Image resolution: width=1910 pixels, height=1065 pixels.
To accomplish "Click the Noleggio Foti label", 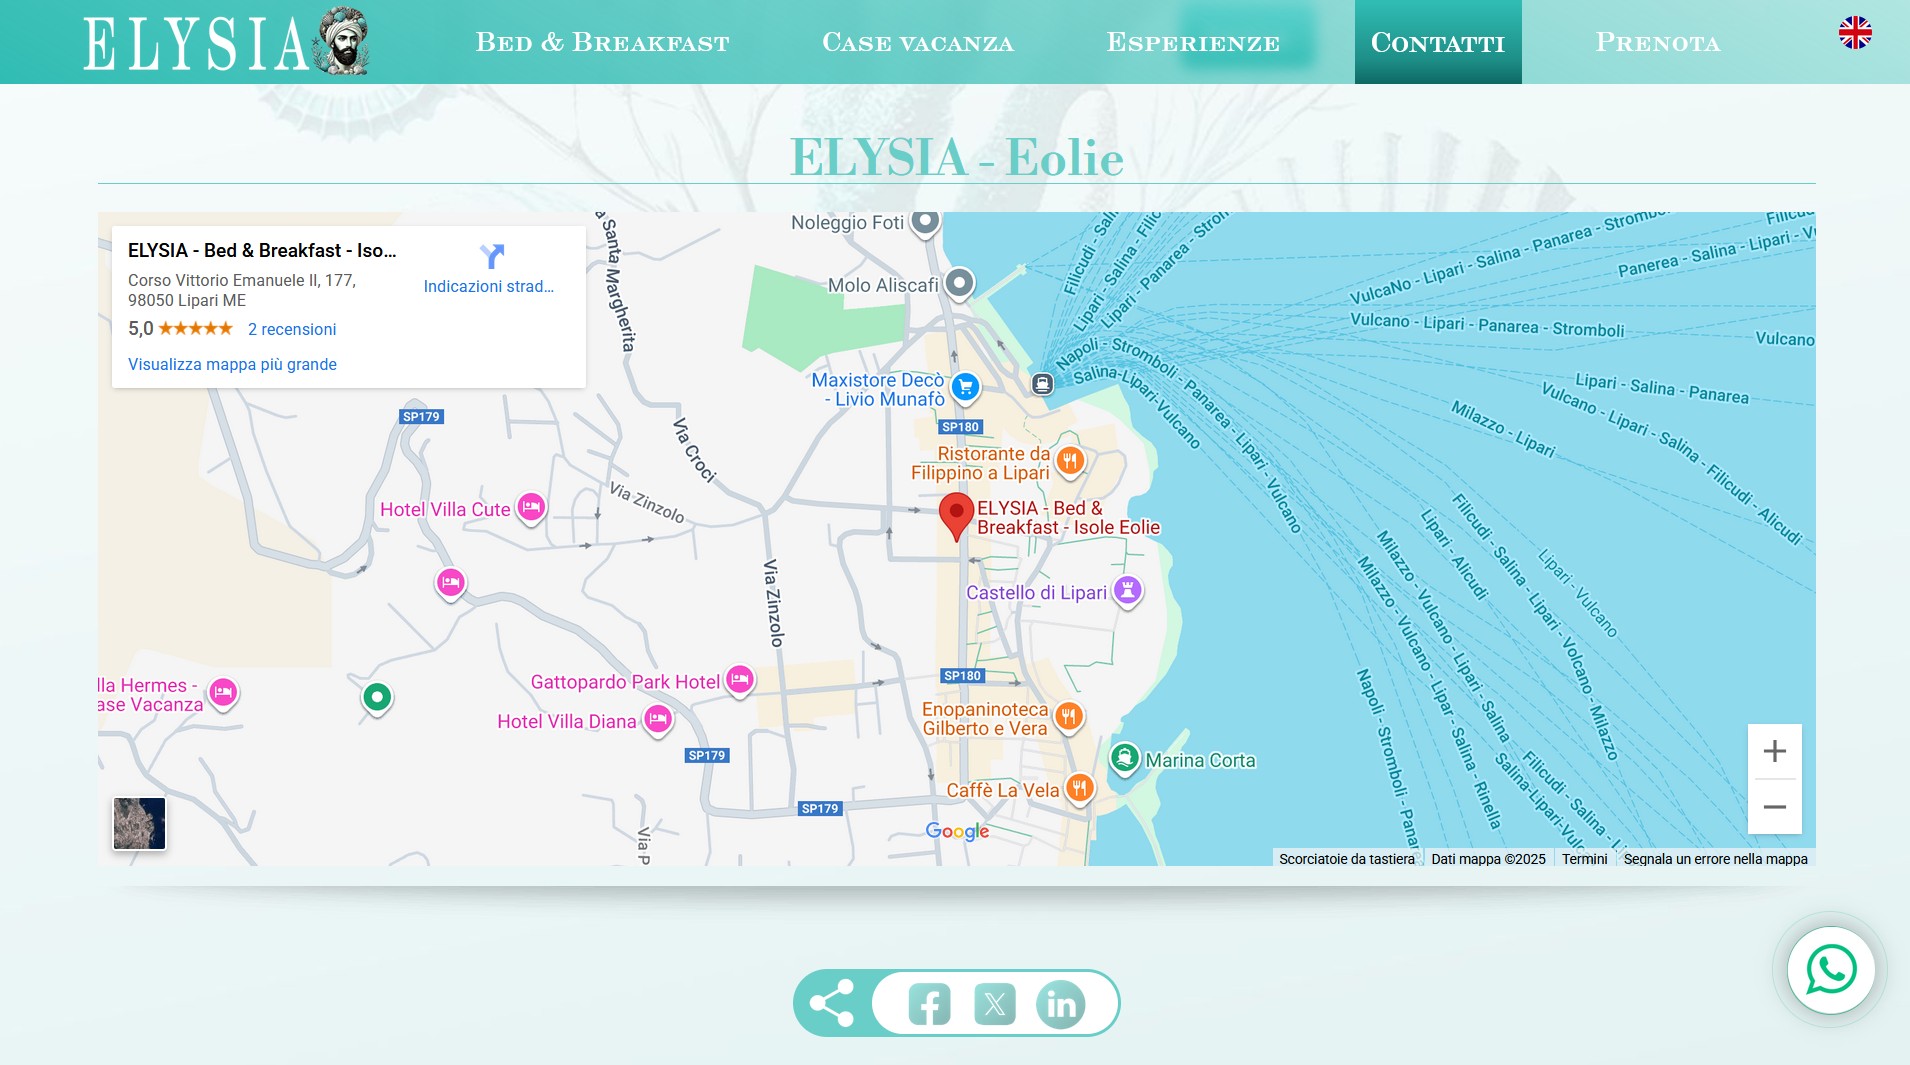I will tap(847, 223).
